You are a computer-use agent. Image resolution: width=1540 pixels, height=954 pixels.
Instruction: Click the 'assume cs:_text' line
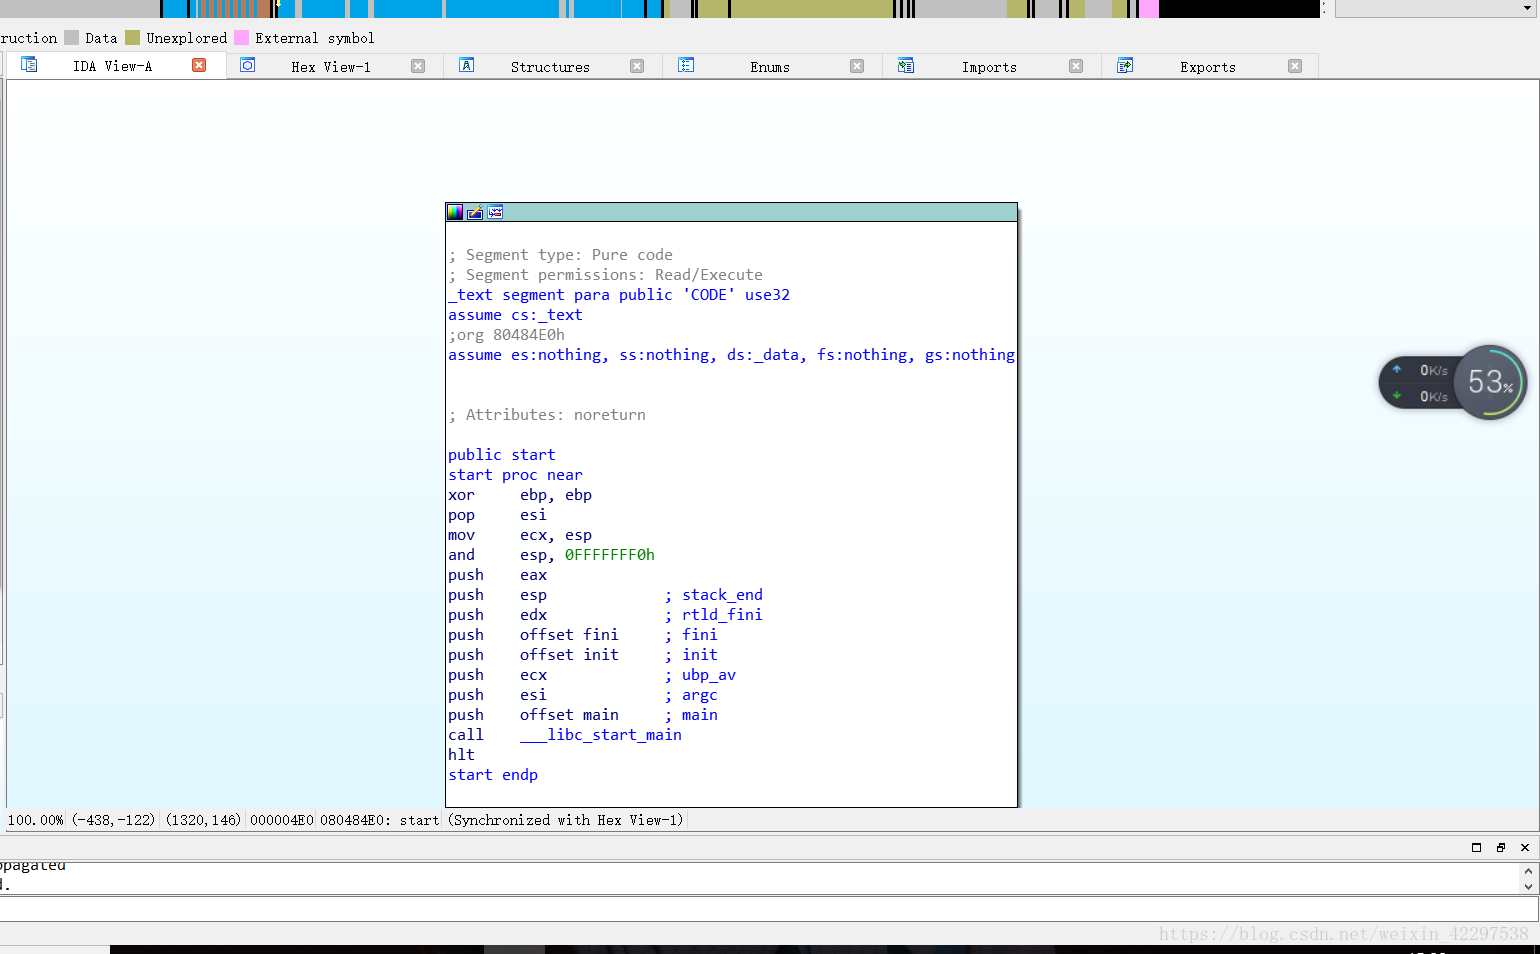[x=515, y=315]
